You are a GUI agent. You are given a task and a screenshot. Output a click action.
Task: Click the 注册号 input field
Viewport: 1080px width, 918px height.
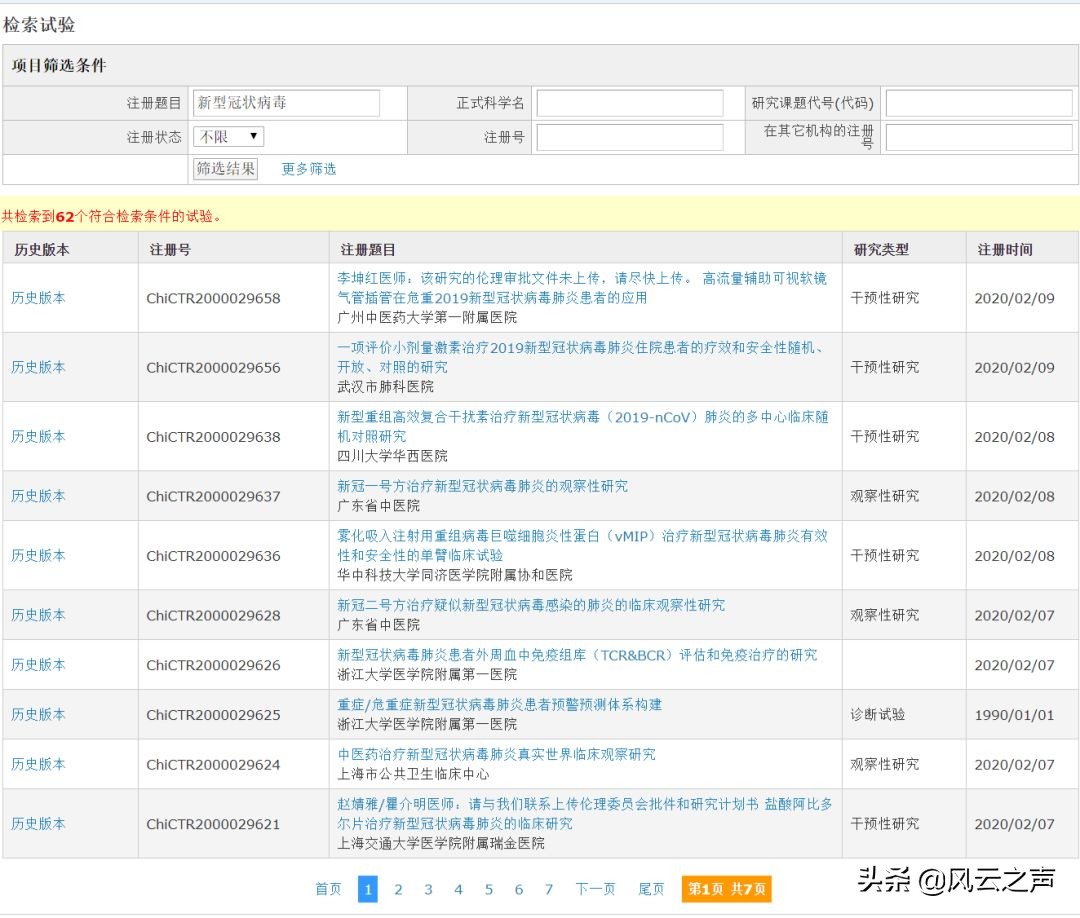point(630,136)
